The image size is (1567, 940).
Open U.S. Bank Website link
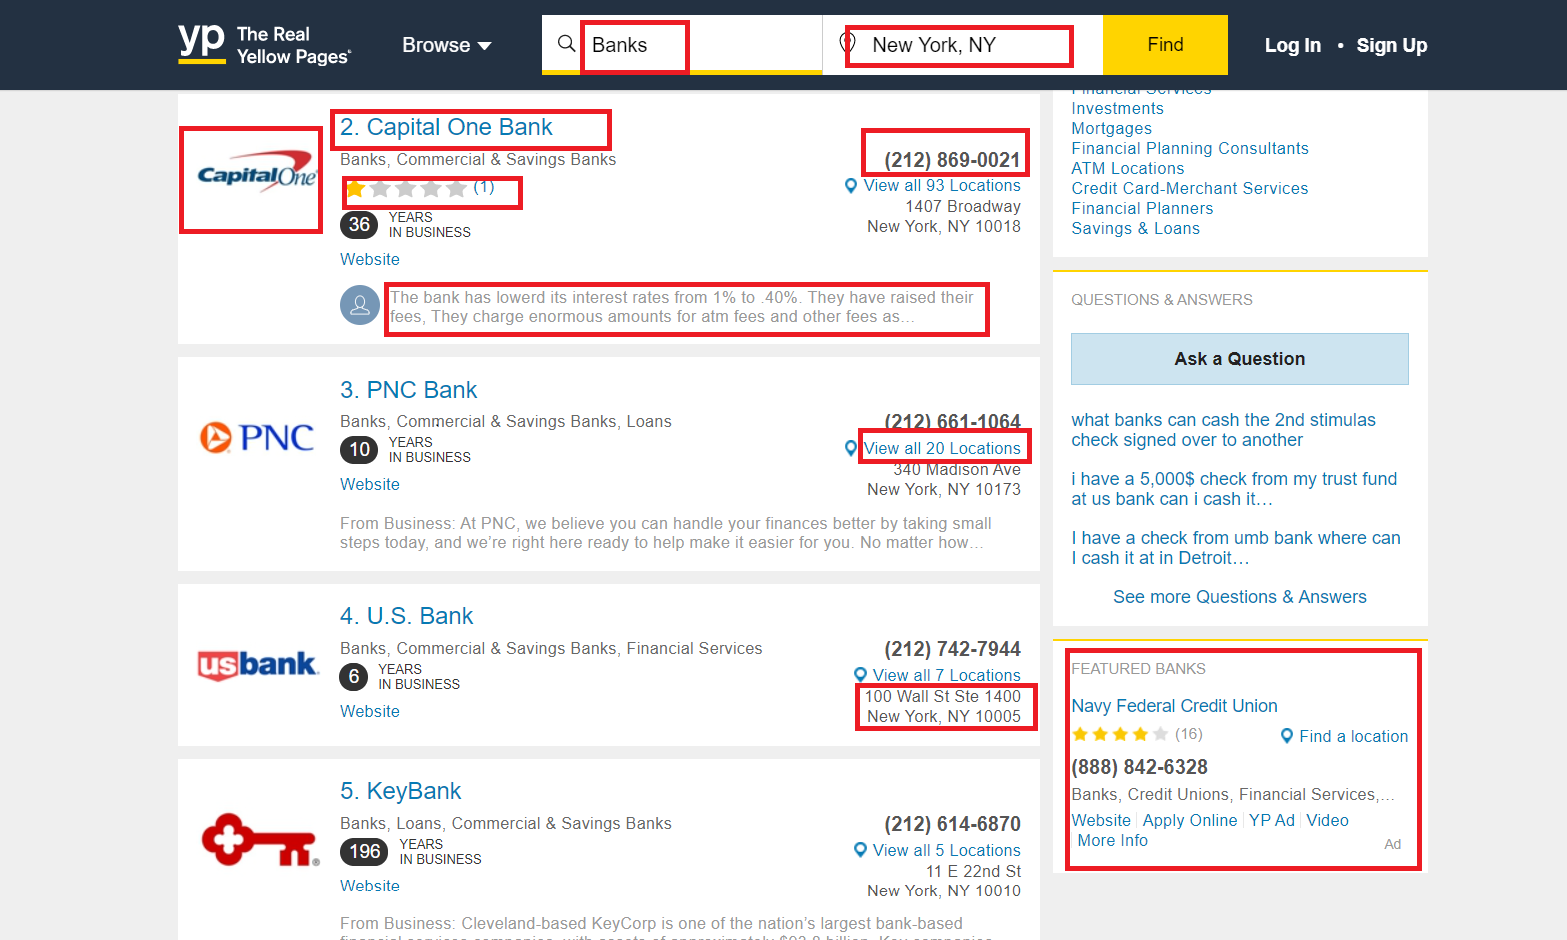pos(370,711)
